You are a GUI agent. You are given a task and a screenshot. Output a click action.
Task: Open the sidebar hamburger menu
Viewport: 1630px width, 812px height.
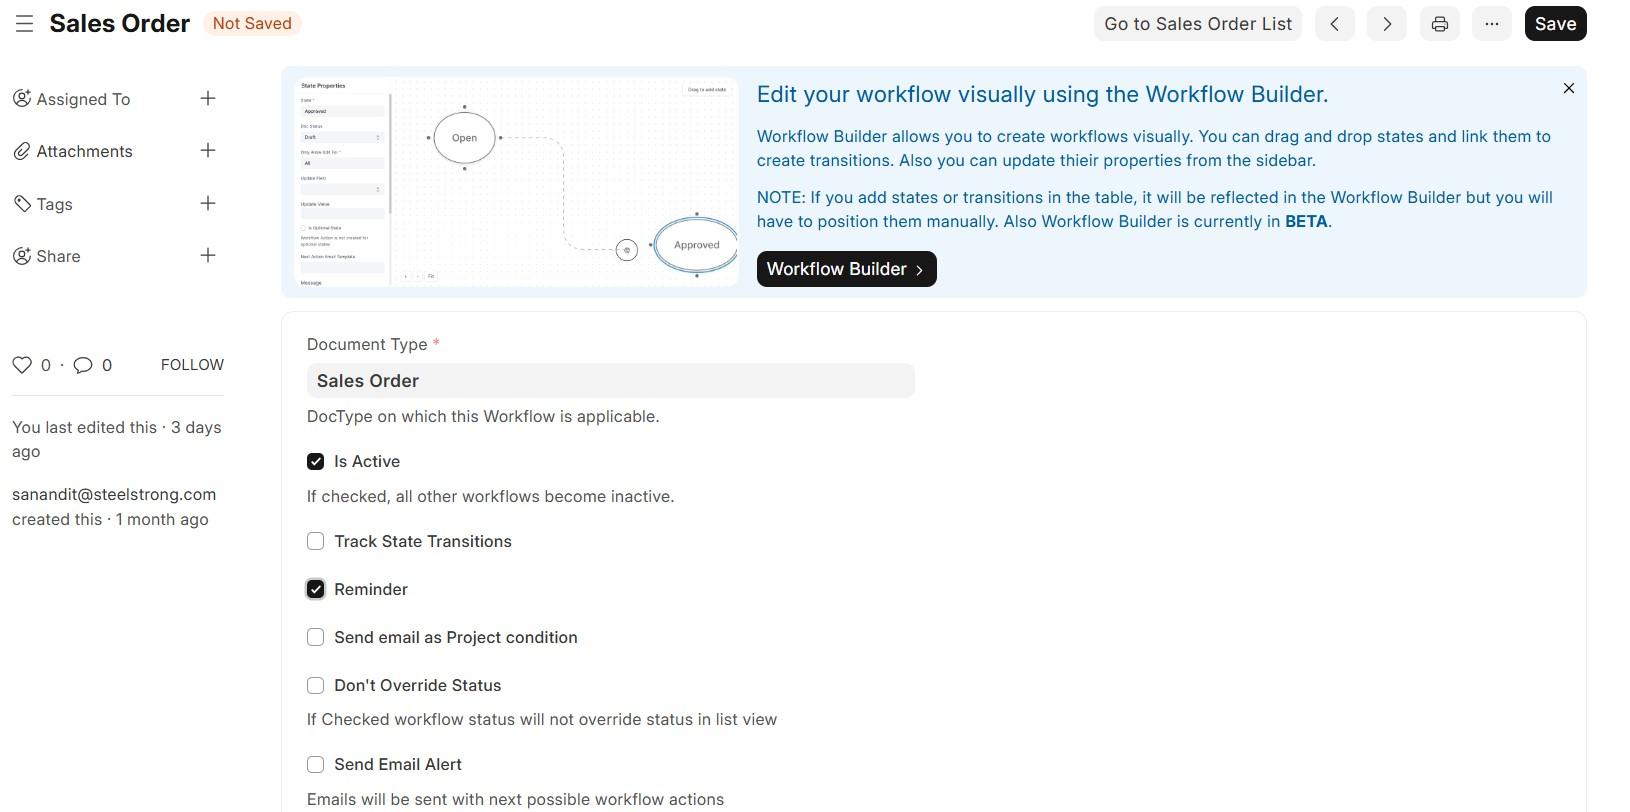click(25, 24)
